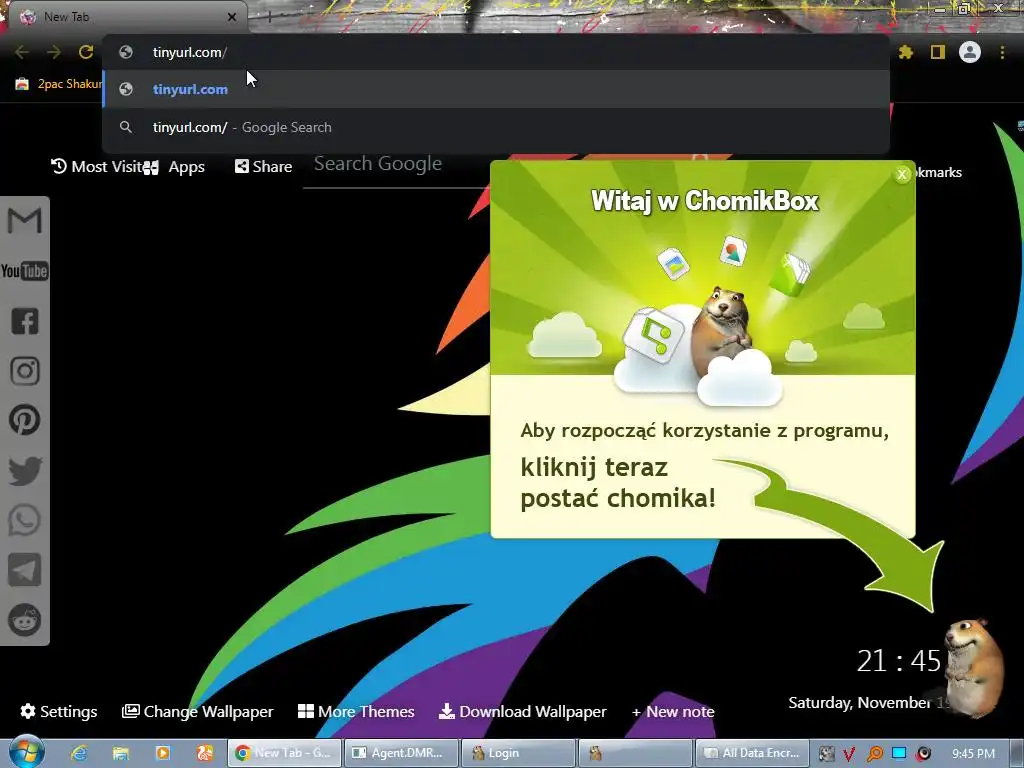Click the taskbar clock 9:45 PM
Viewport: 1024px width, 768px height.
point(973,754)
